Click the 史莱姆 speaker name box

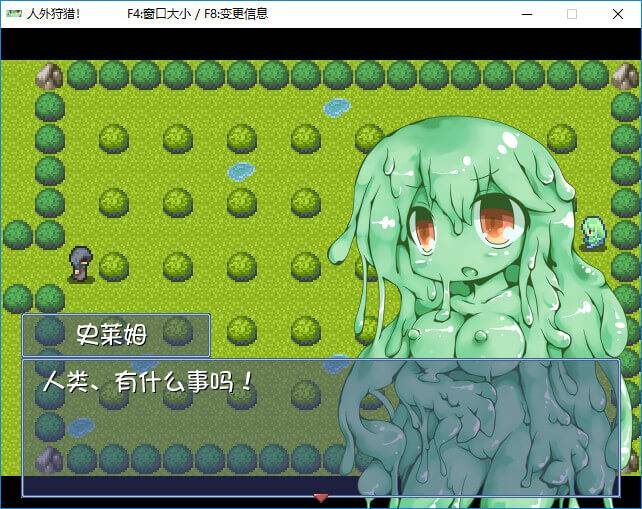[116, 335]
